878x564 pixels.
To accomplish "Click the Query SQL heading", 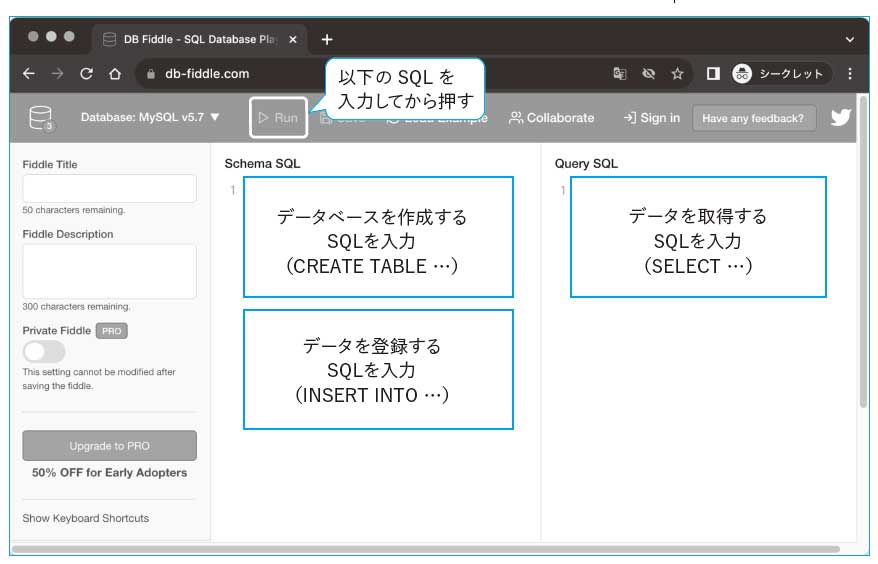I will coord(586,164).
